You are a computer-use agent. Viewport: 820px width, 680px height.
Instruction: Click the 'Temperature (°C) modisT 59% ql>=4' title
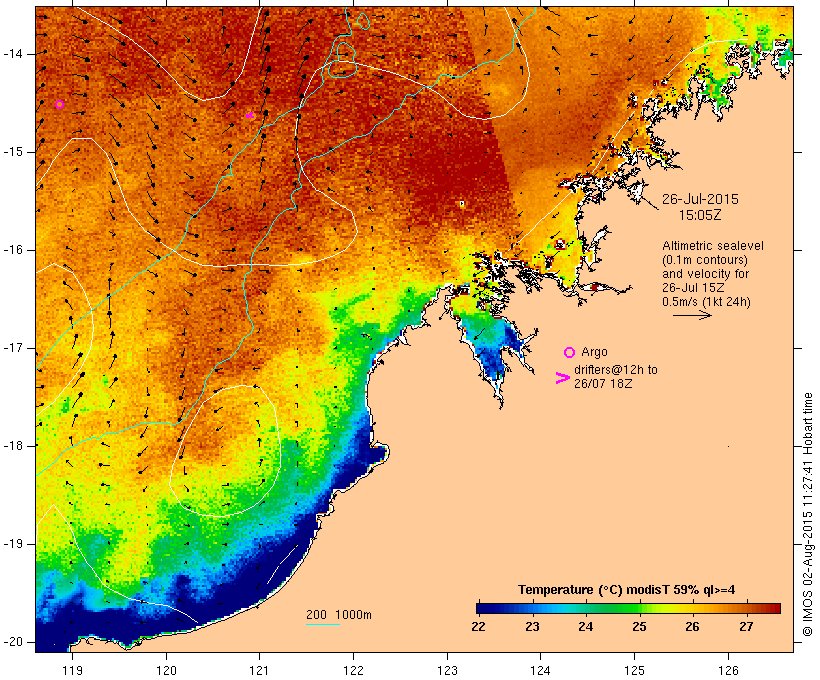(627, 590)
